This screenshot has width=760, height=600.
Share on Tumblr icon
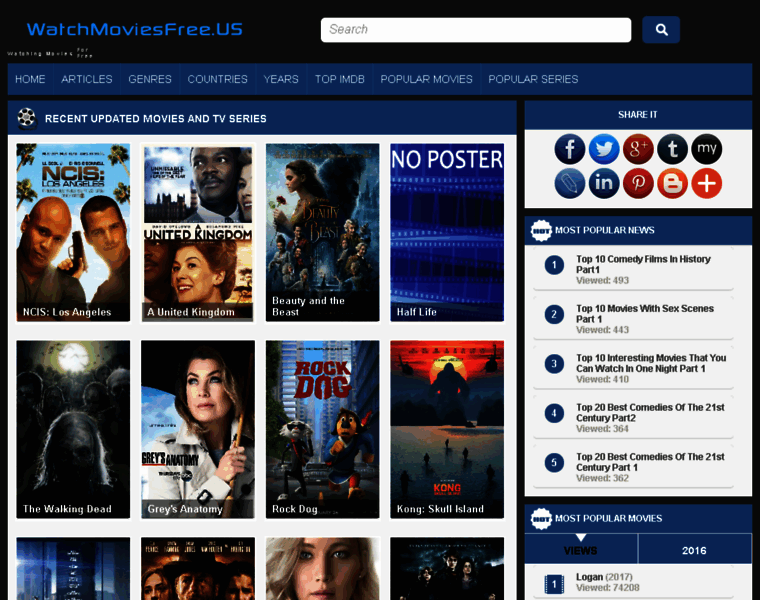click(672, 149)
